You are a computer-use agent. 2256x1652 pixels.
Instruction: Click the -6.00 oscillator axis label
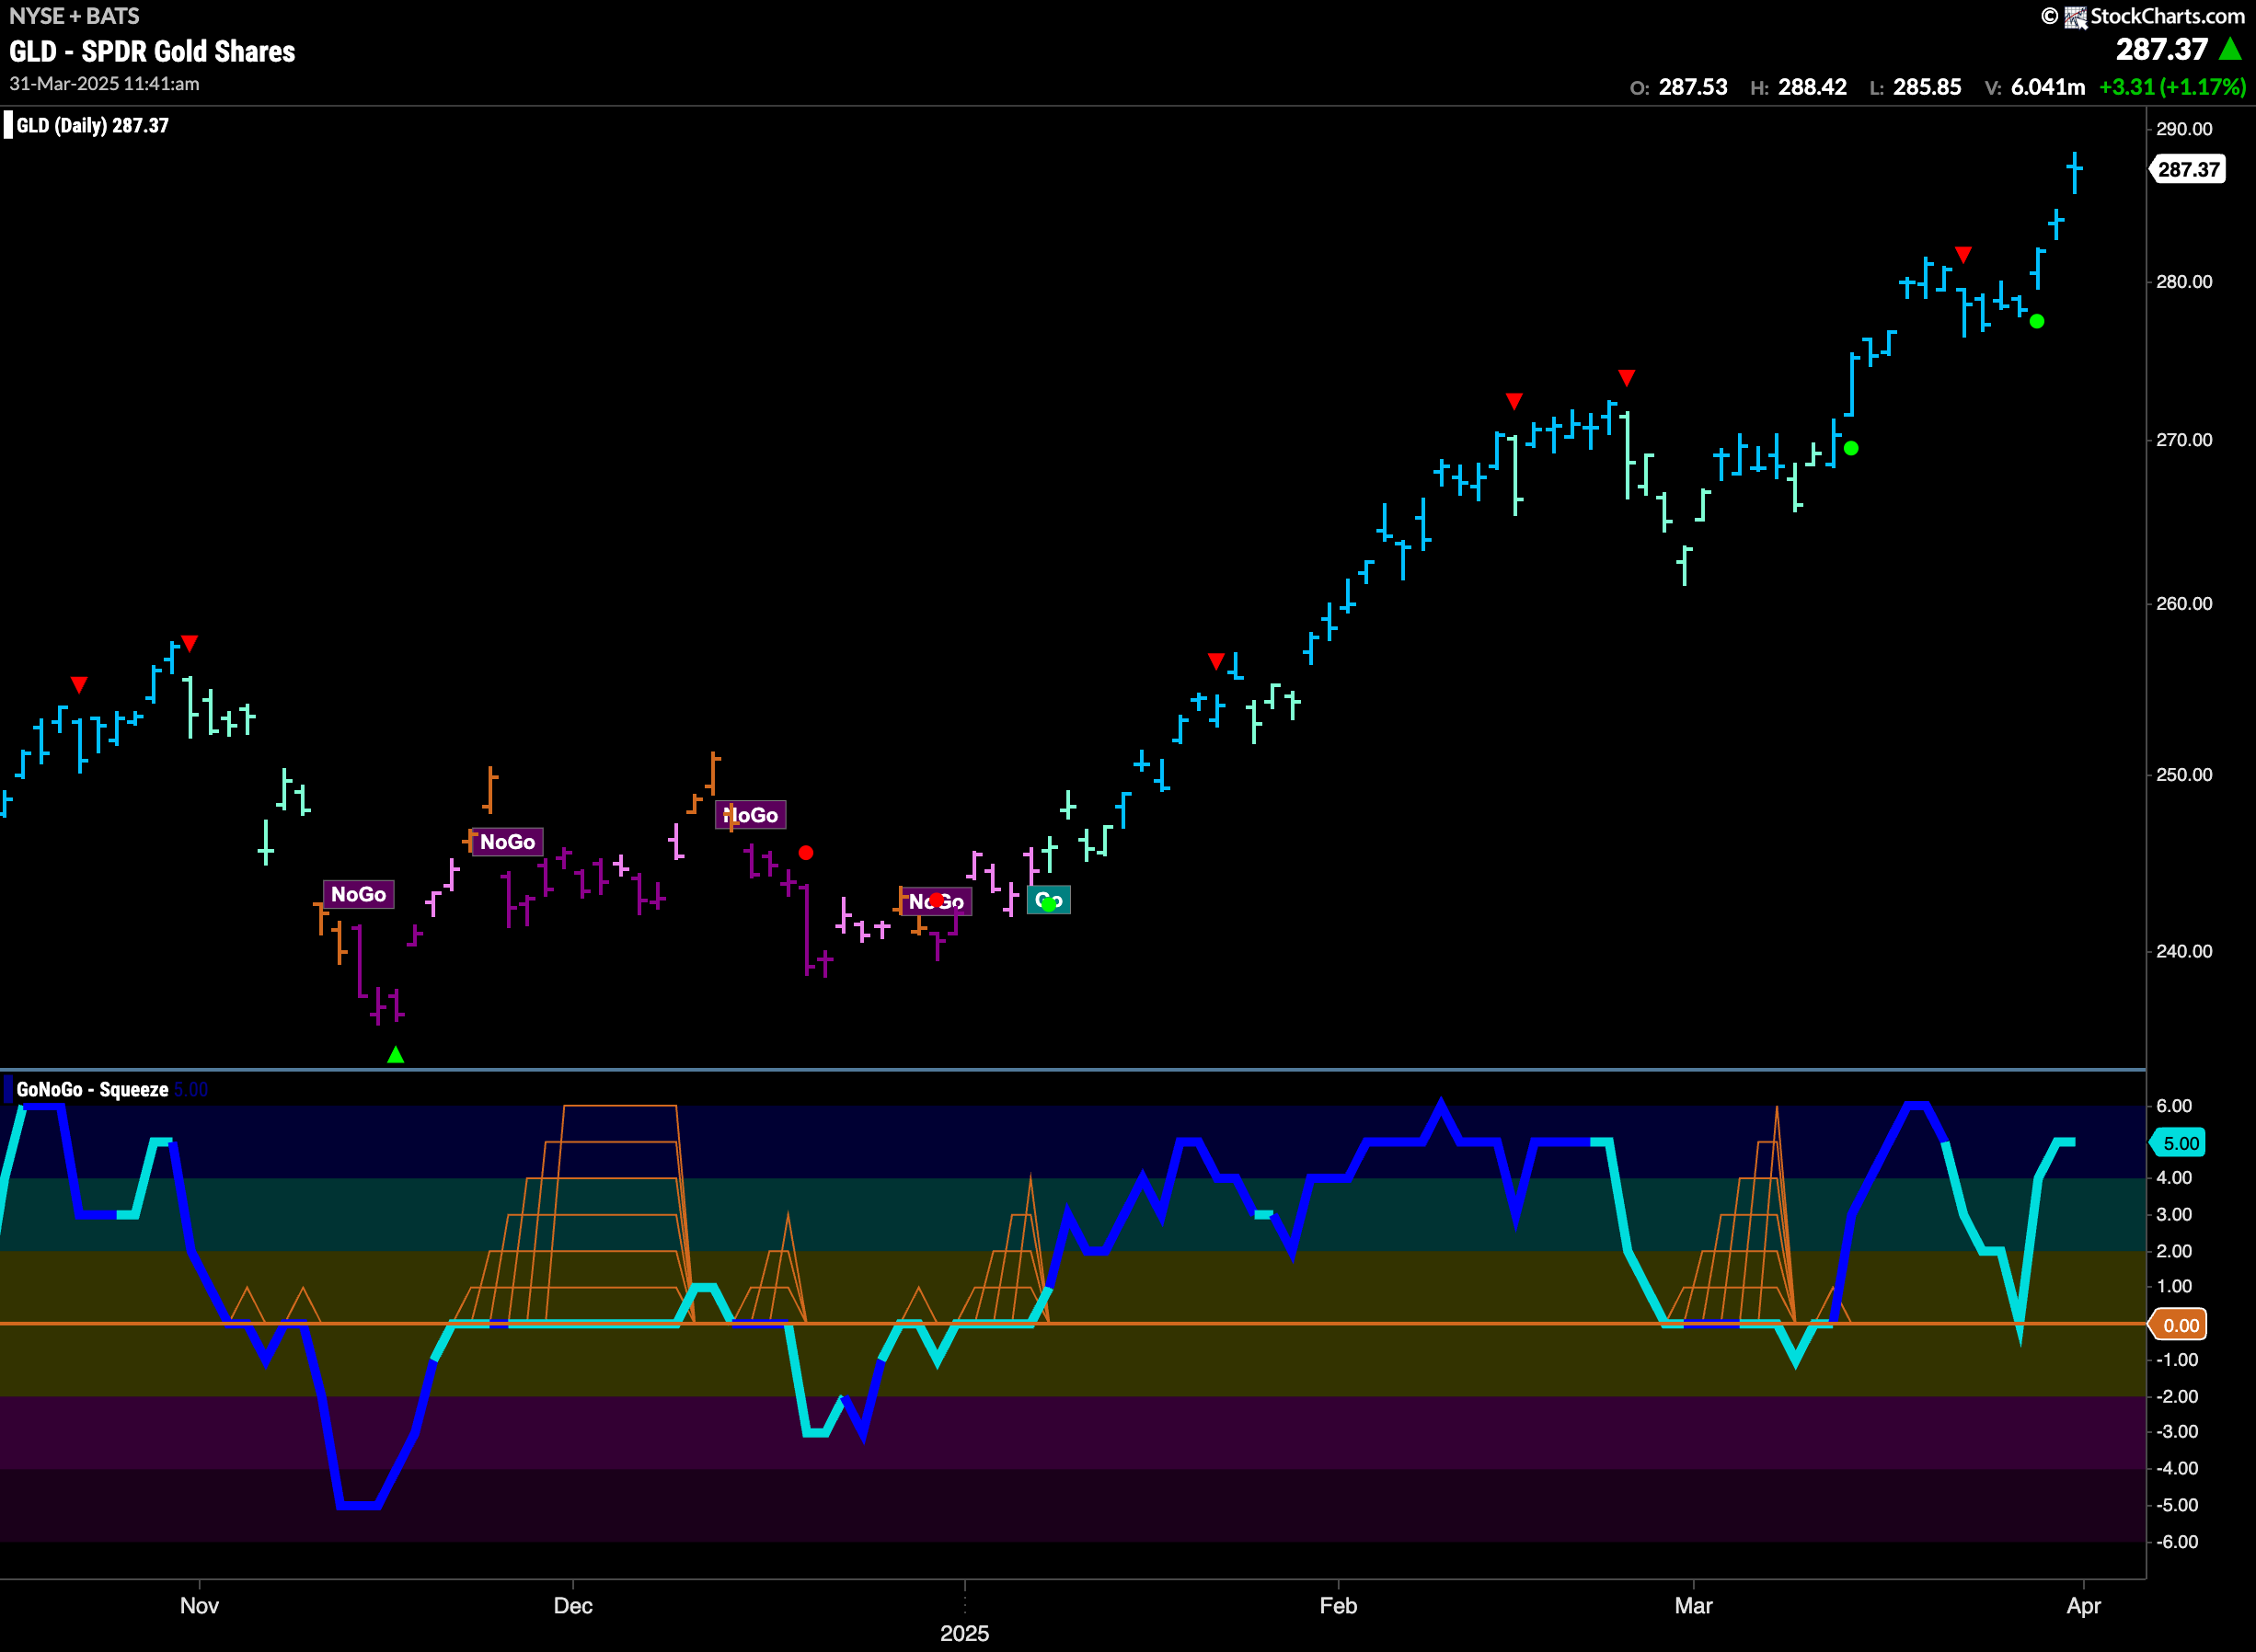pyautogui.click(x=2177, y=1542)
